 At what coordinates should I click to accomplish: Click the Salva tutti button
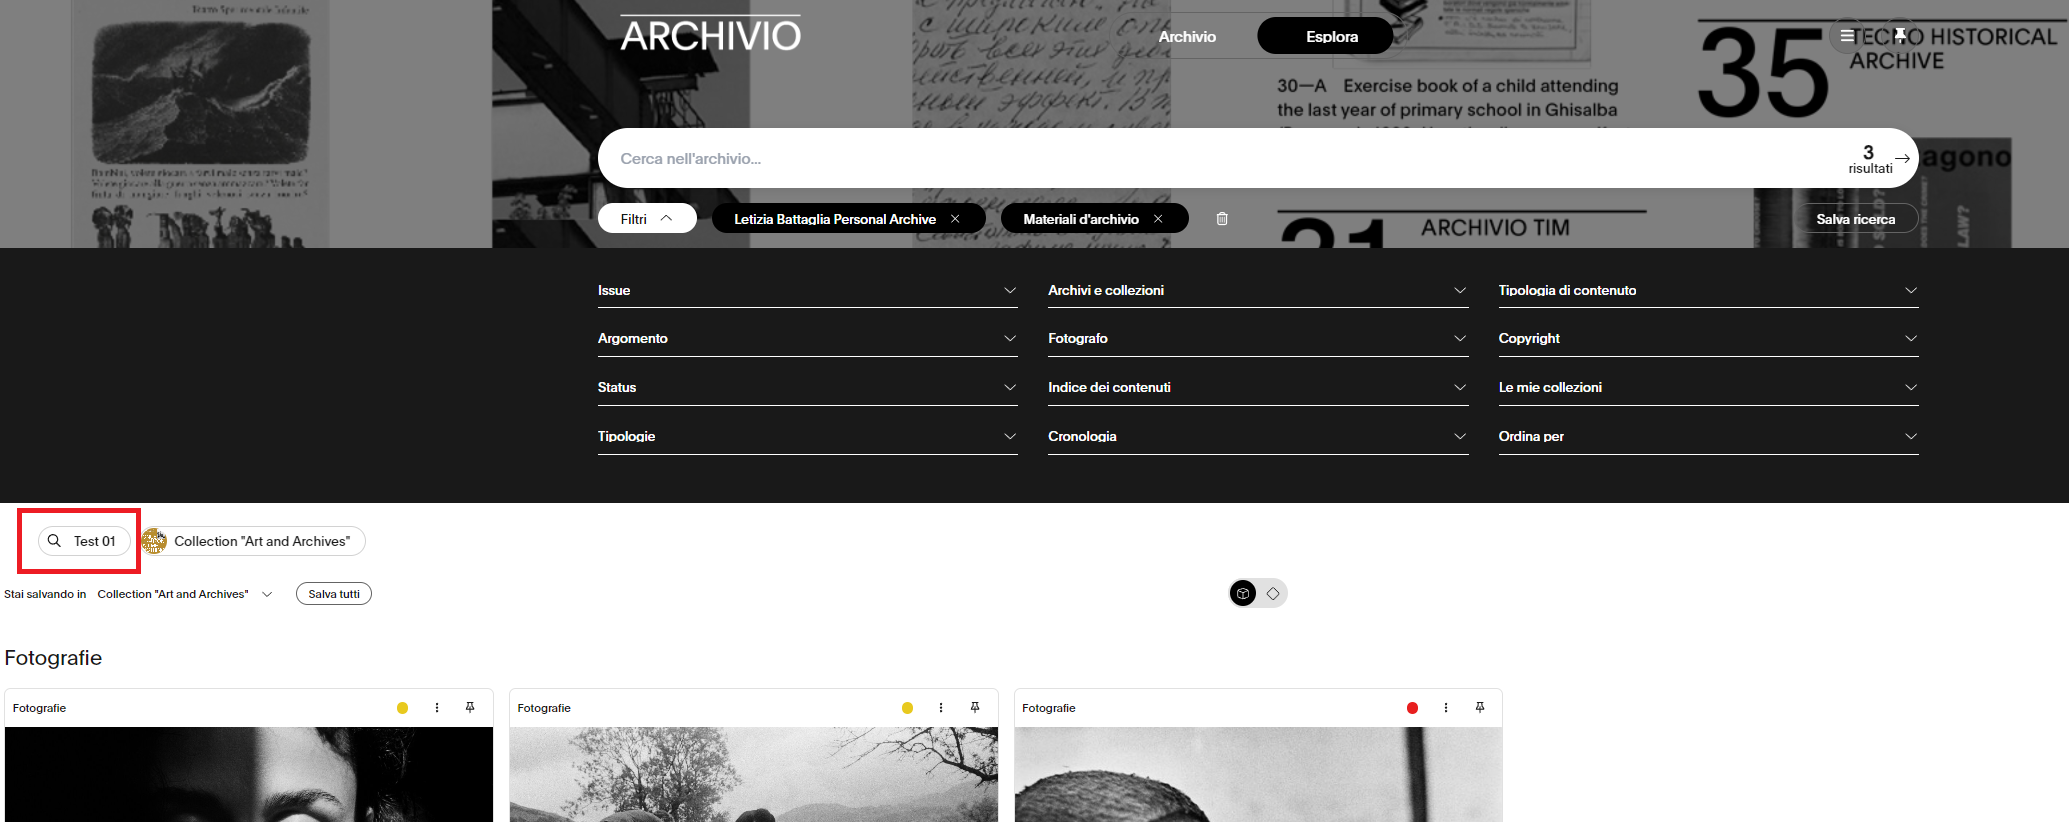click(334, 594)
